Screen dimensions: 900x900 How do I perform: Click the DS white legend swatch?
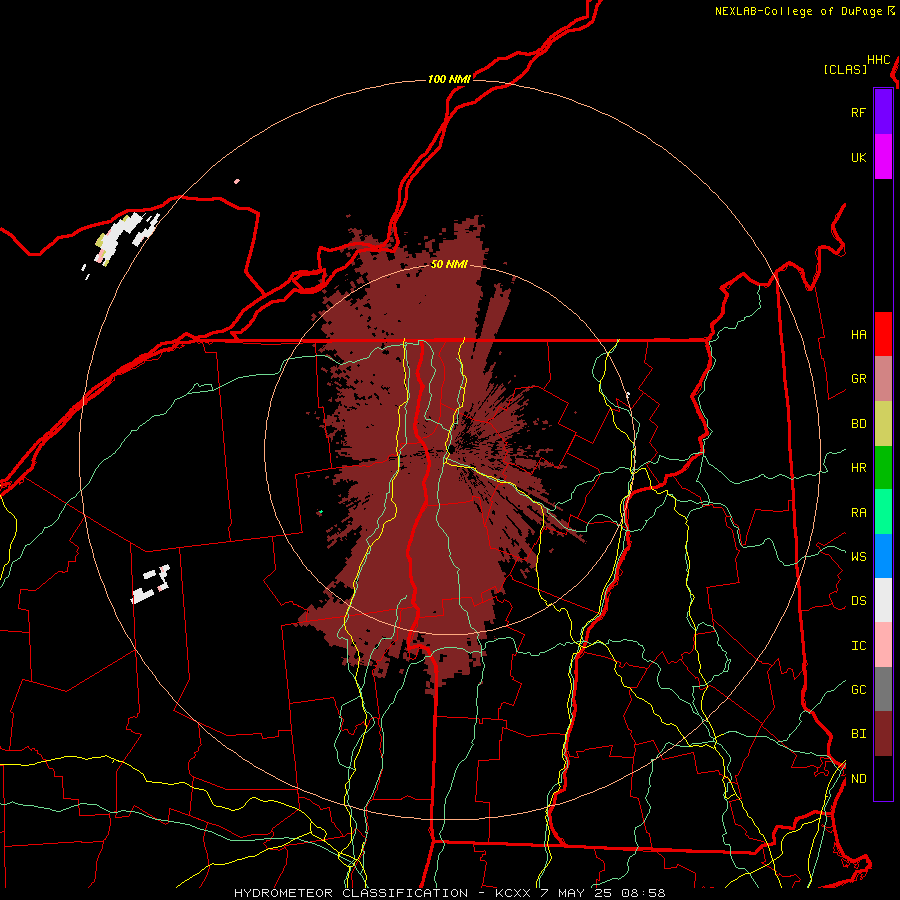[x=883, y=600]
